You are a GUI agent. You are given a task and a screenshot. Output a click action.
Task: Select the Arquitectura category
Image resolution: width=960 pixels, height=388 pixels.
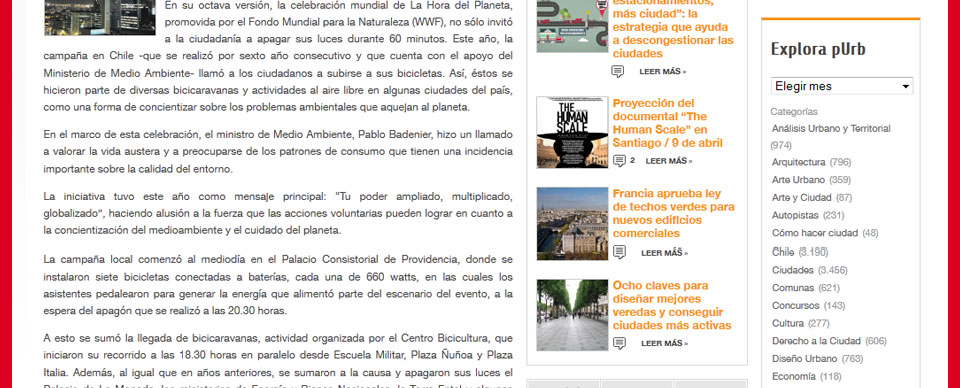tap(798, 162)
